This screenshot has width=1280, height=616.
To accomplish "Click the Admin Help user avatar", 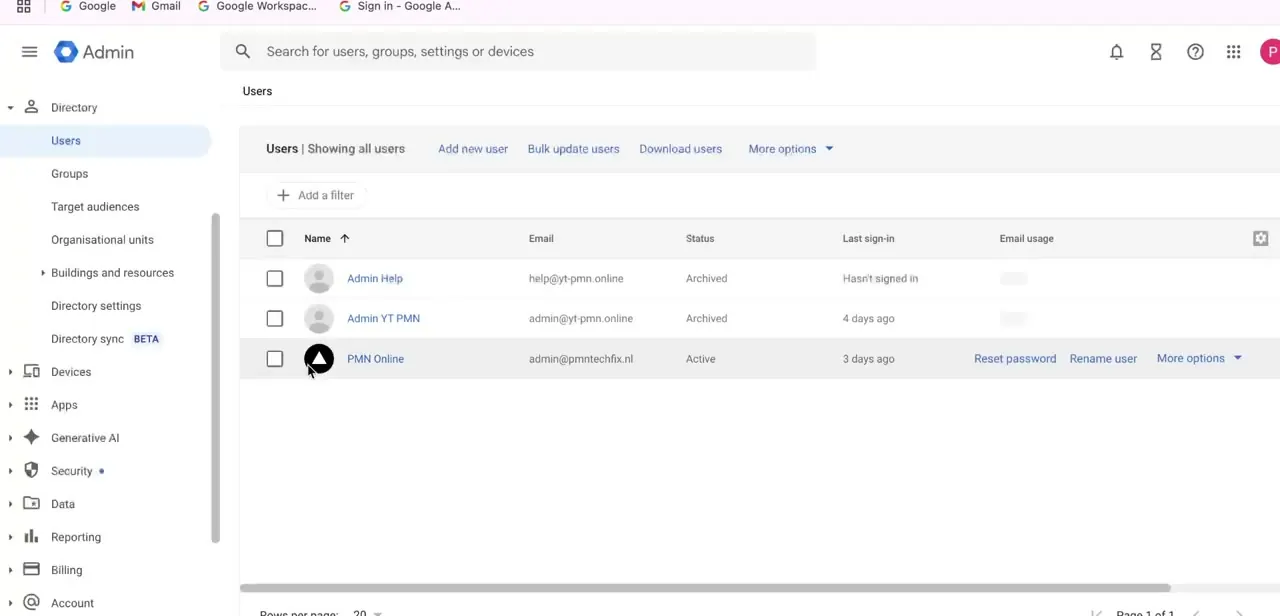I will point(319,278).
